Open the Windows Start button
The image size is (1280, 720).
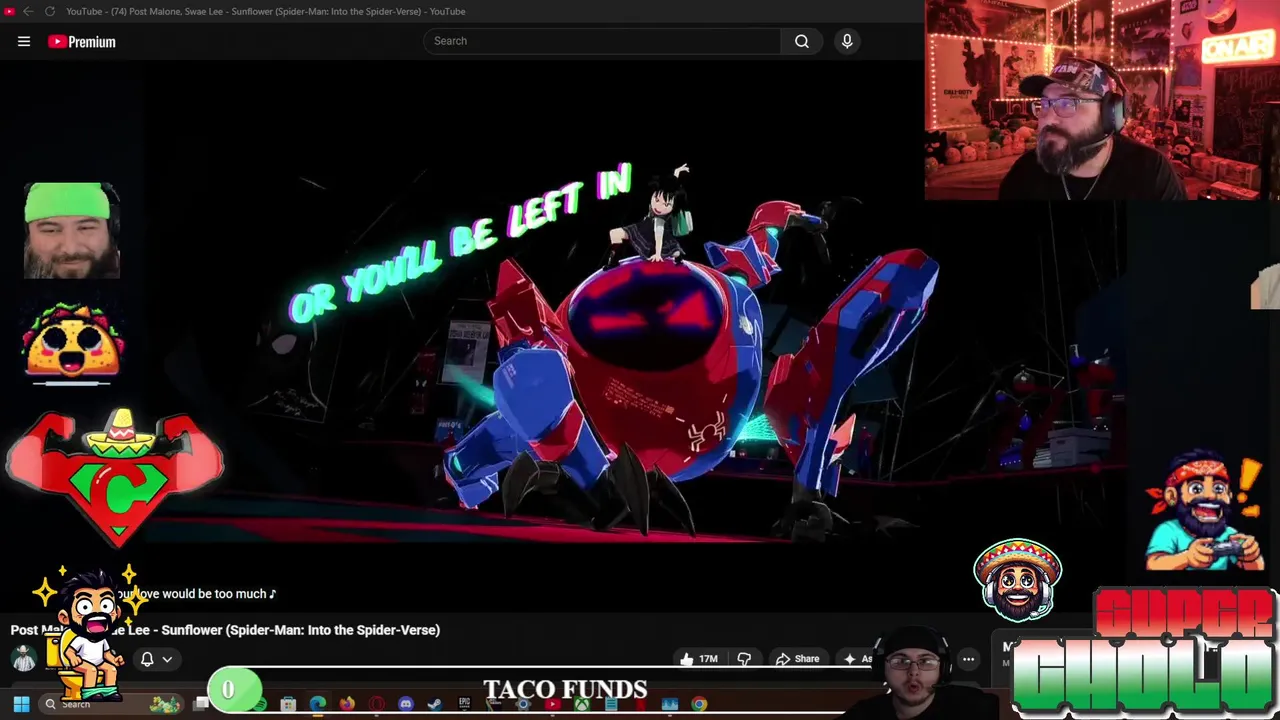(21, 705)
